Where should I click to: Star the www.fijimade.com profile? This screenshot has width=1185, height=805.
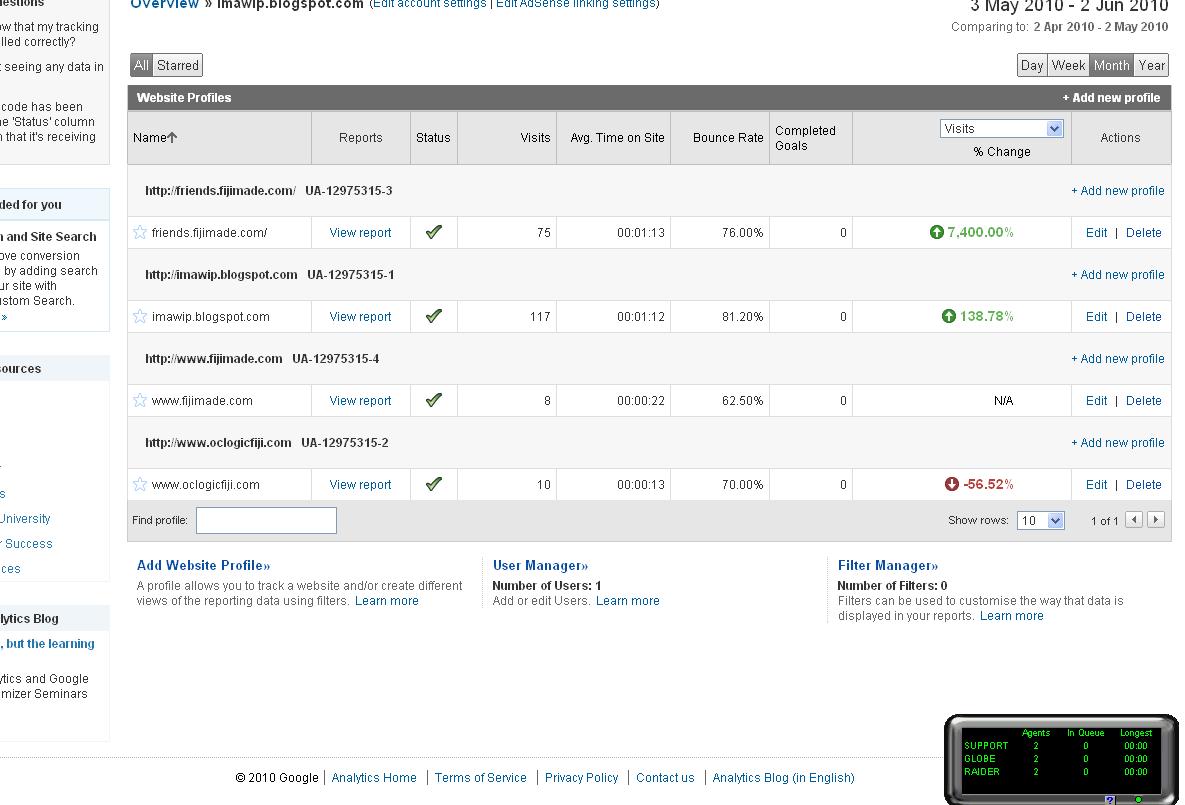point(140,400)
